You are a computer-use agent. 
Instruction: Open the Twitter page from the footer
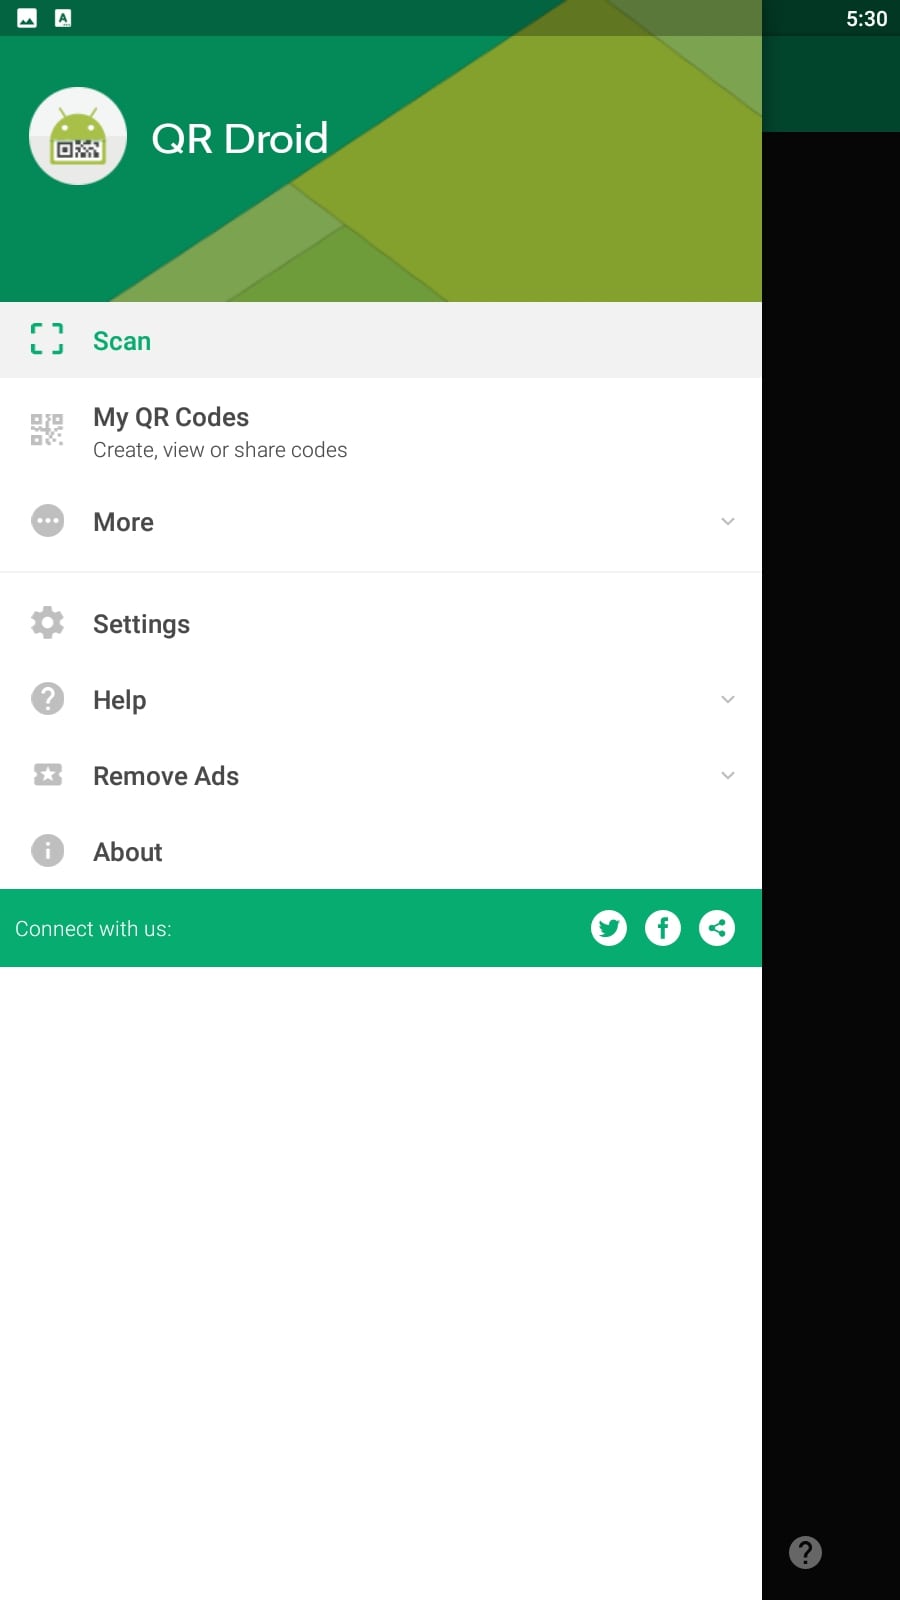609,928
